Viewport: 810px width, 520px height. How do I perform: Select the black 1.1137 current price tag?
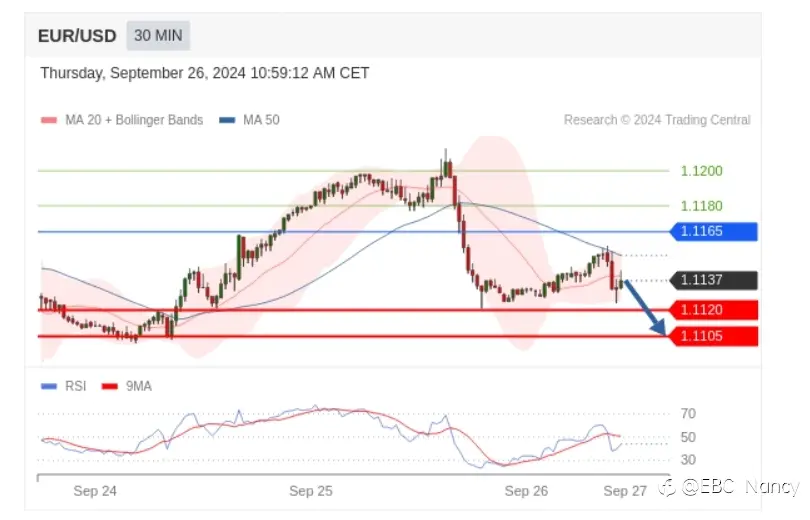point(713,280)
